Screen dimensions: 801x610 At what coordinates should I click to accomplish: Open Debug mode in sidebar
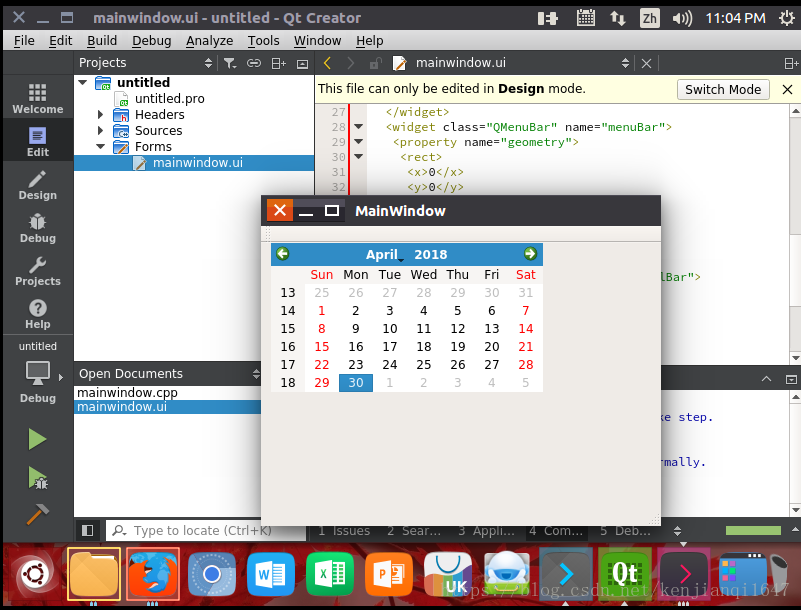(38, 228)
